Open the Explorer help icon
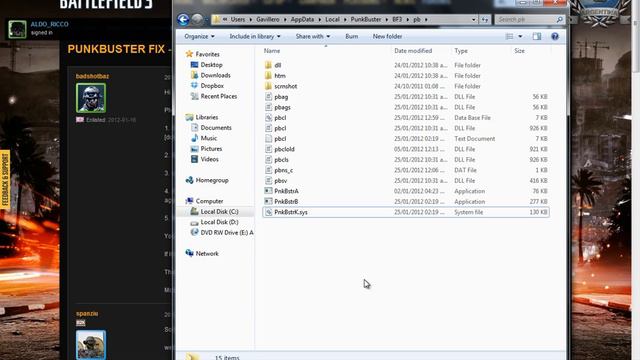Screen dimensions: 640x360 click(555, 36)
